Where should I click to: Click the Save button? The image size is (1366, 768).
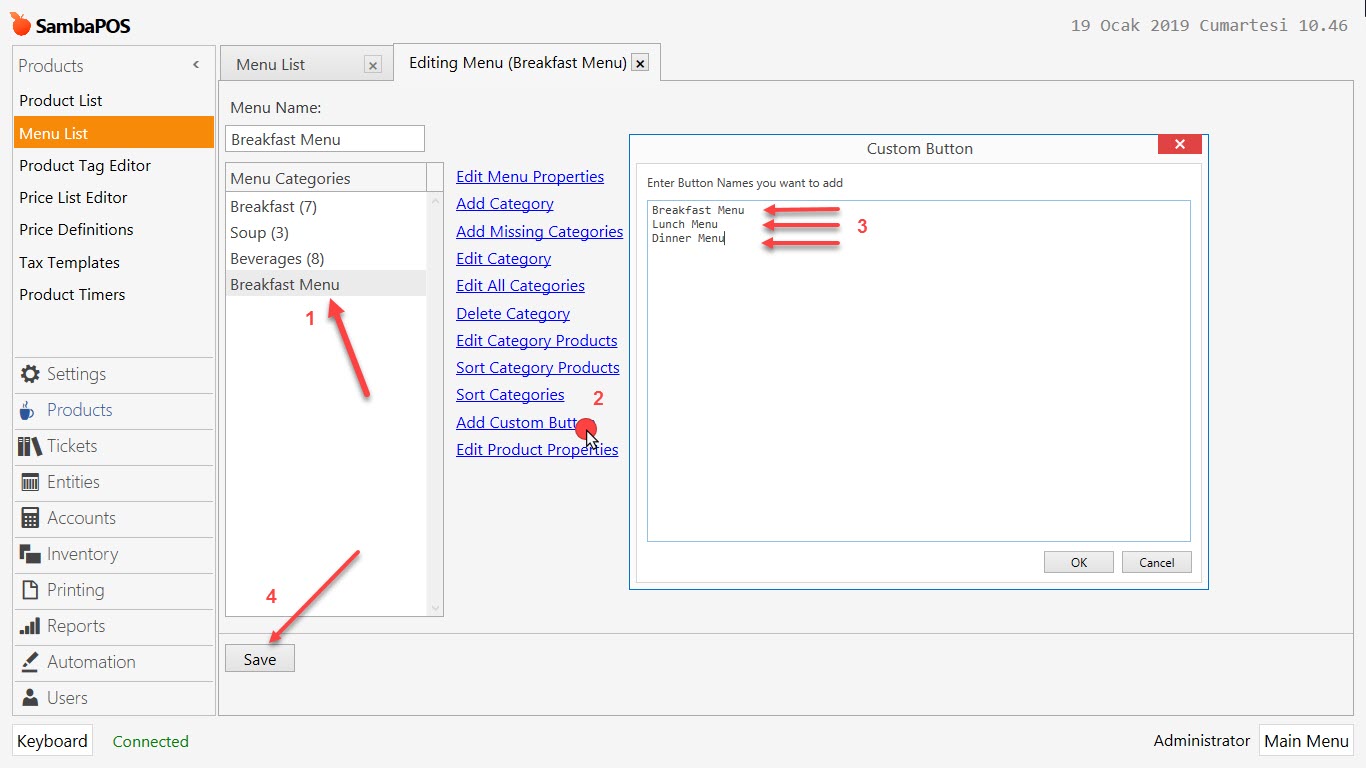point(259,658)
